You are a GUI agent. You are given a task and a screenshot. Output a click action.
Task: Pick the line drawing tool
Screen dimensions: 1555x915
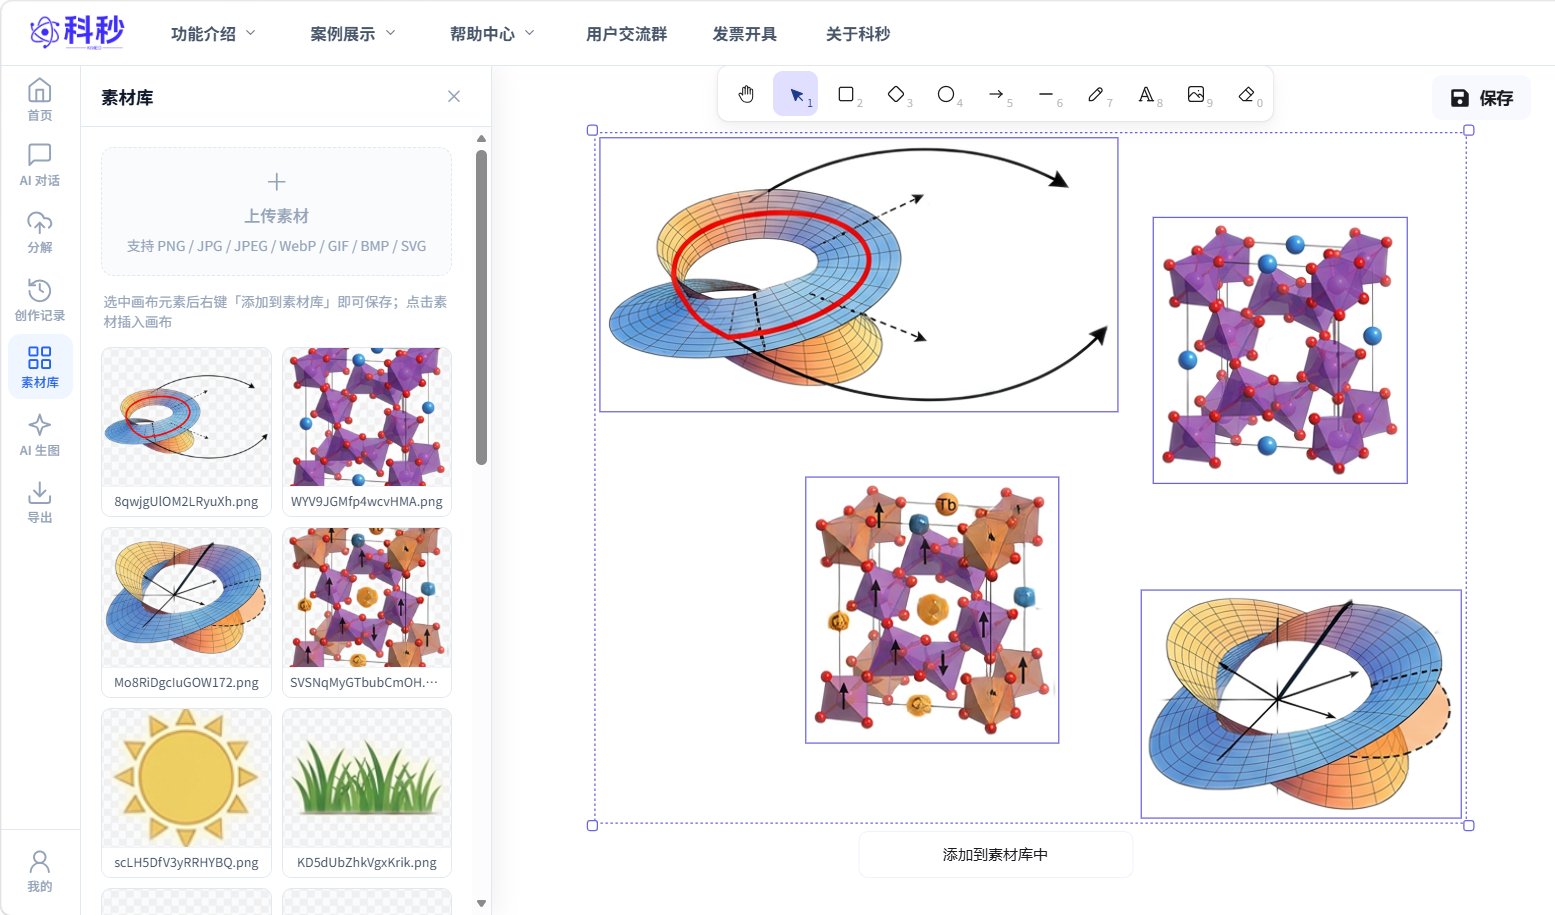point(1046,94)
